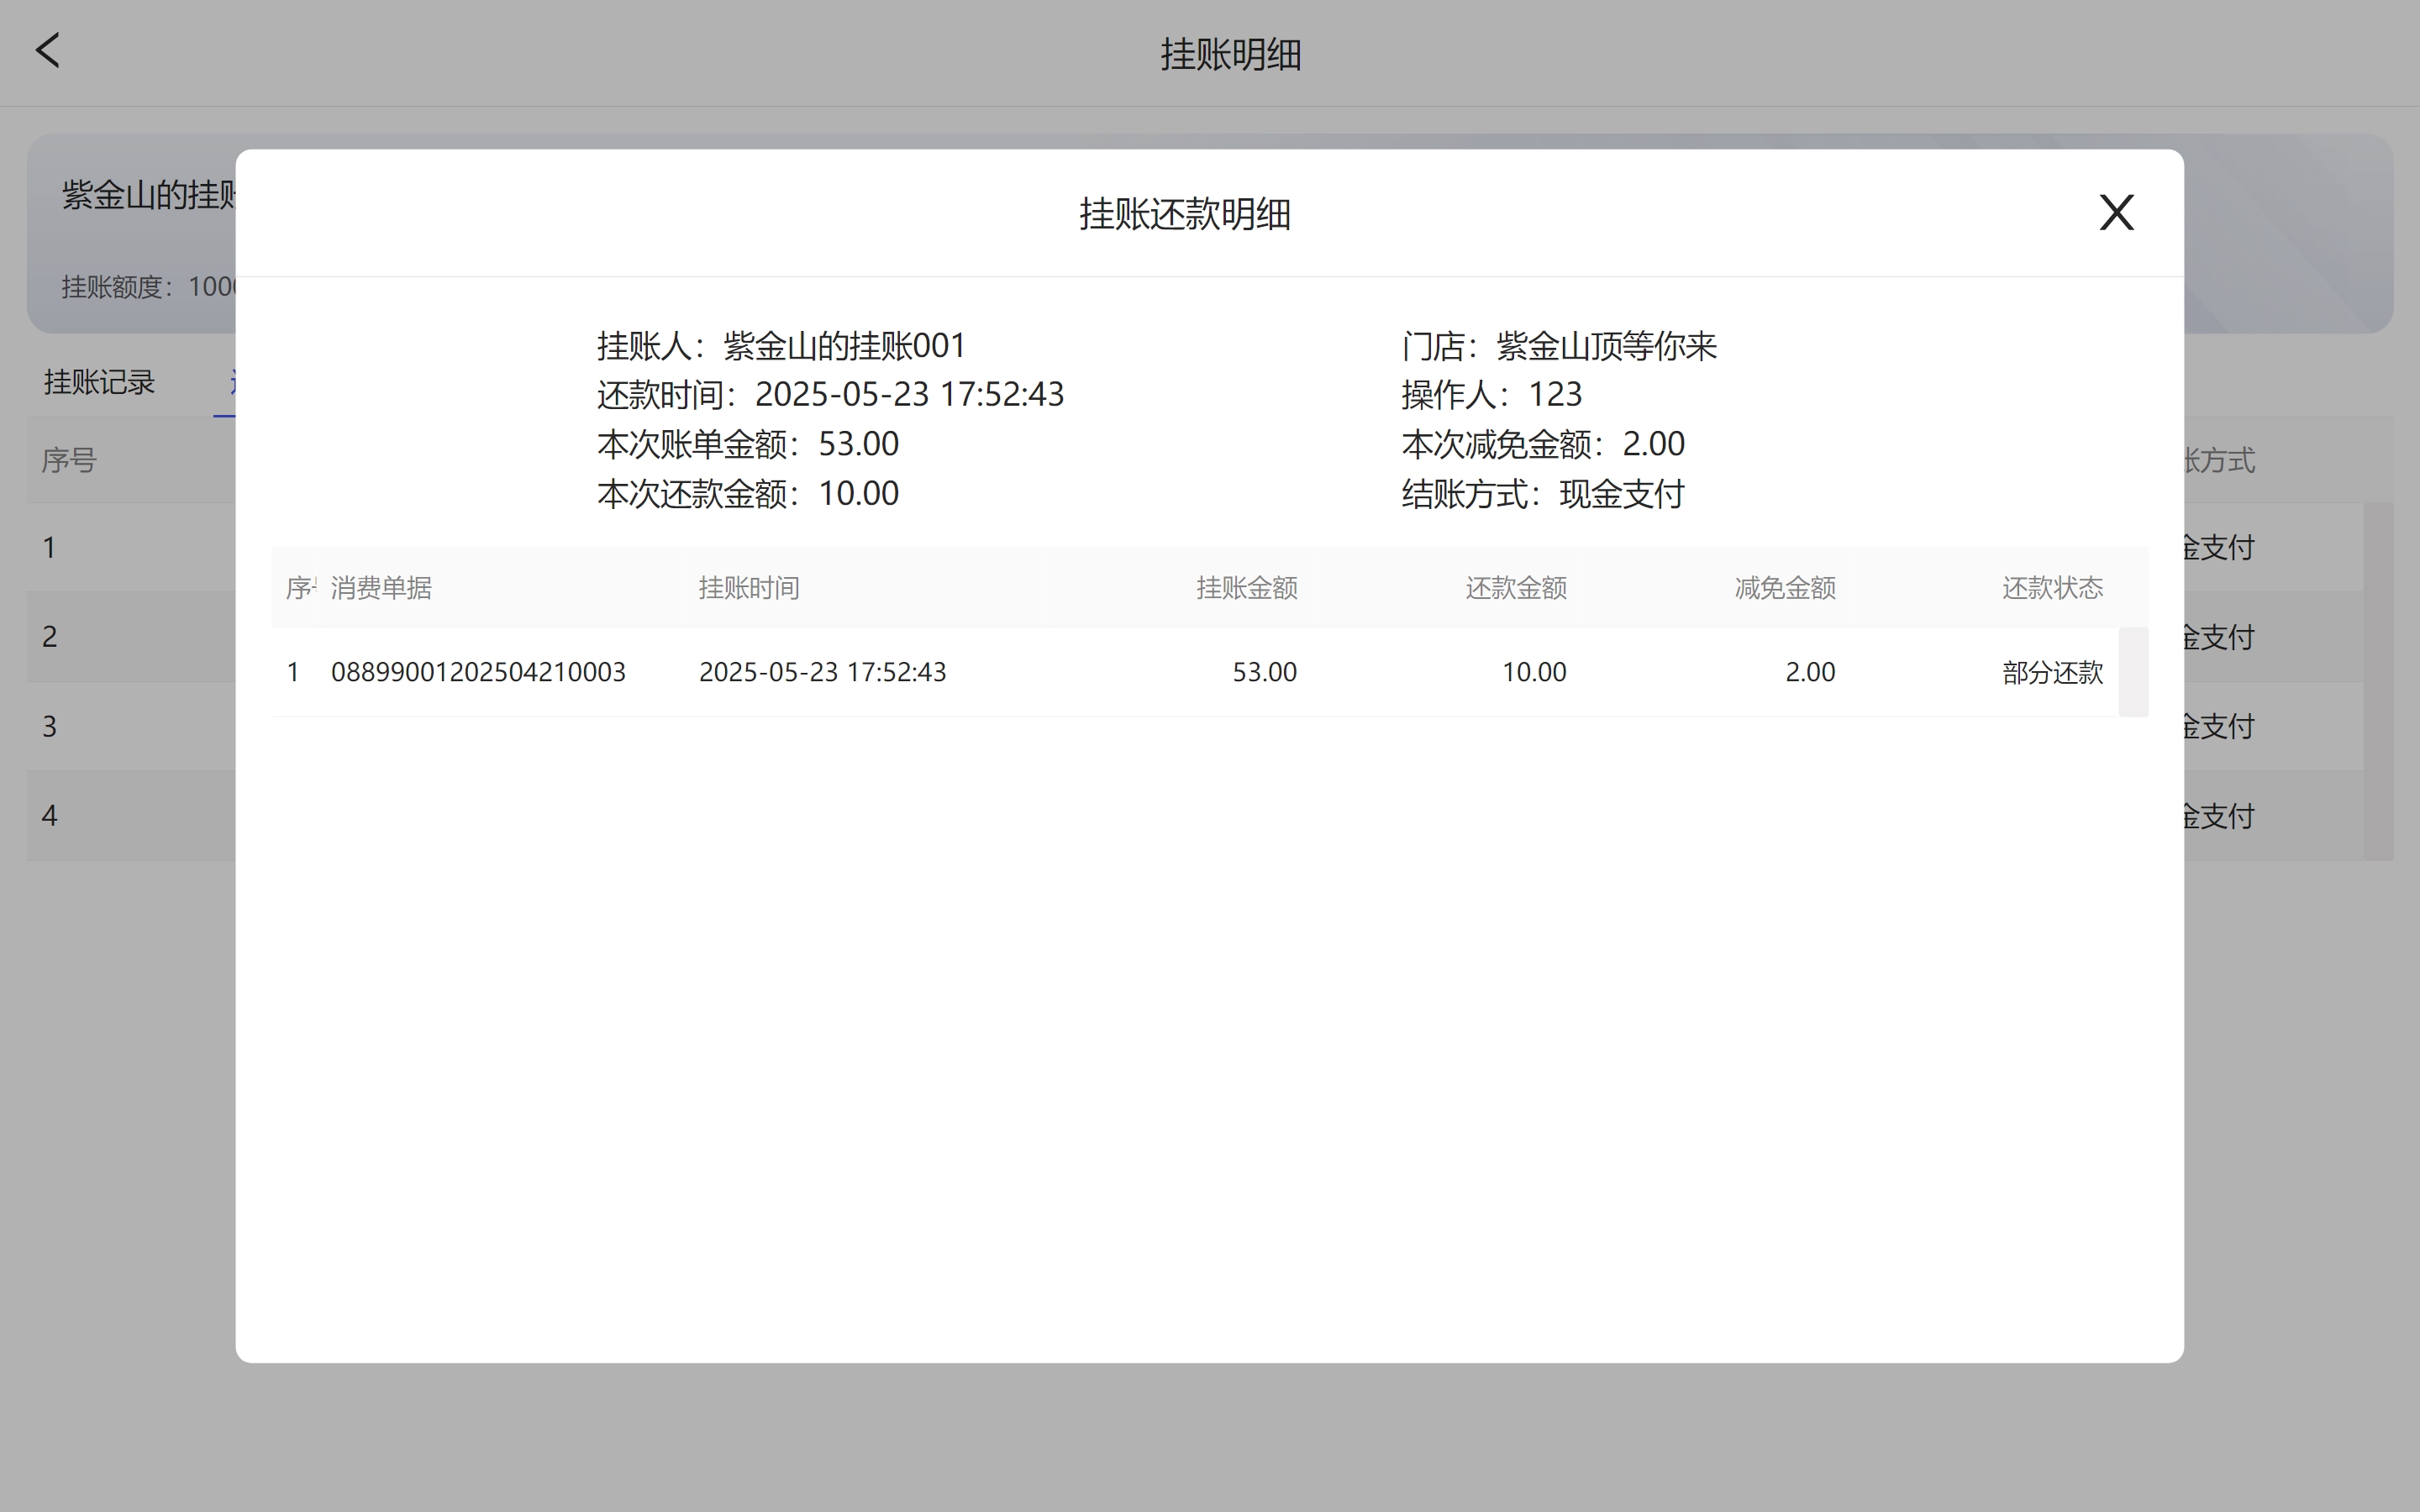Image resolution: width=2420 pixels, height=1512 pixels.
Task: Click the 2.00 waived amount table cell
Action: pos(1810,672)
